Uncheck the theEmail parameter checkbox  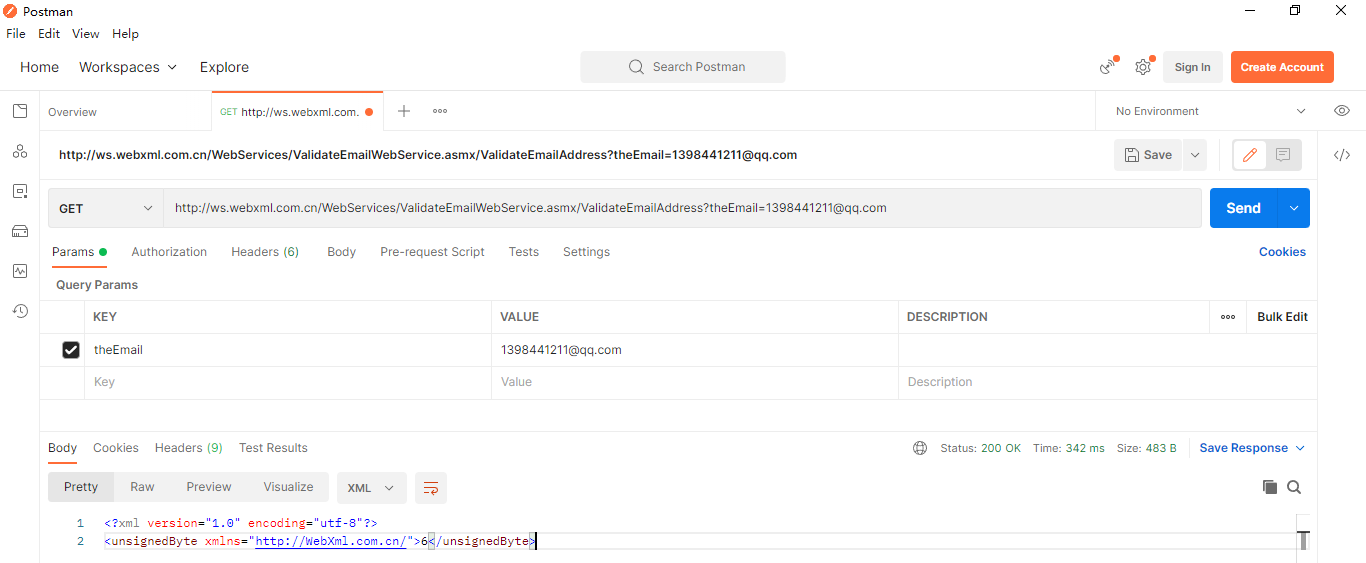[x=71, y=350]
